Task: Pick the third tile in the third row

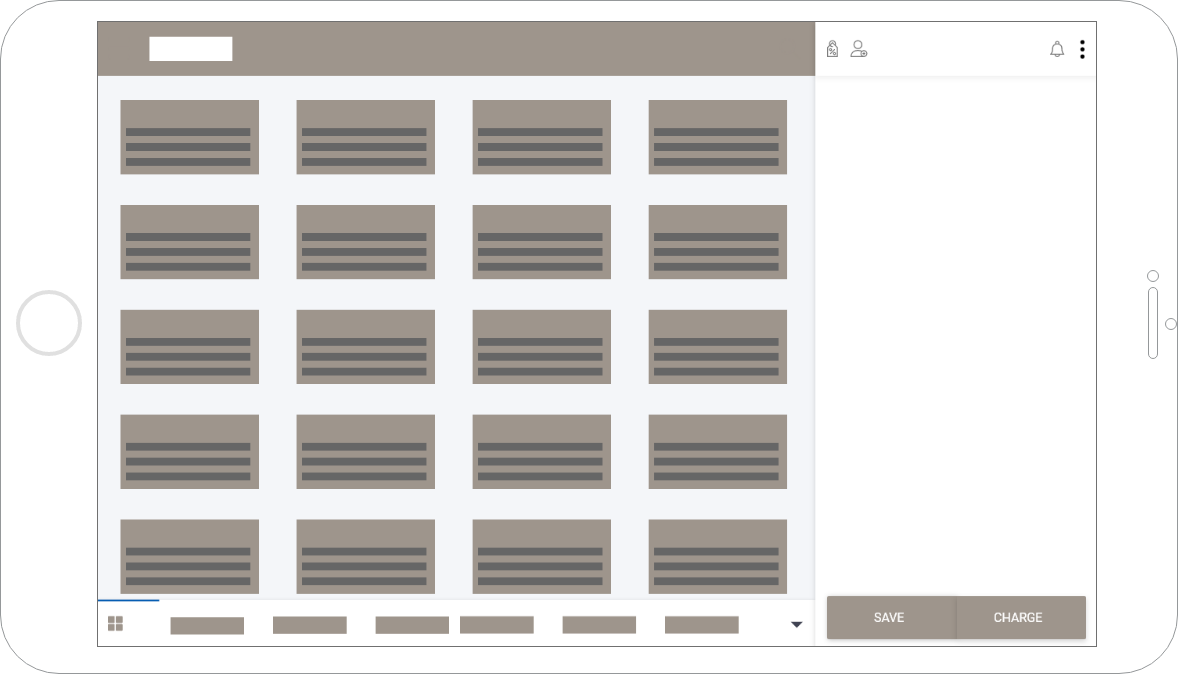Action: [542, 347]
